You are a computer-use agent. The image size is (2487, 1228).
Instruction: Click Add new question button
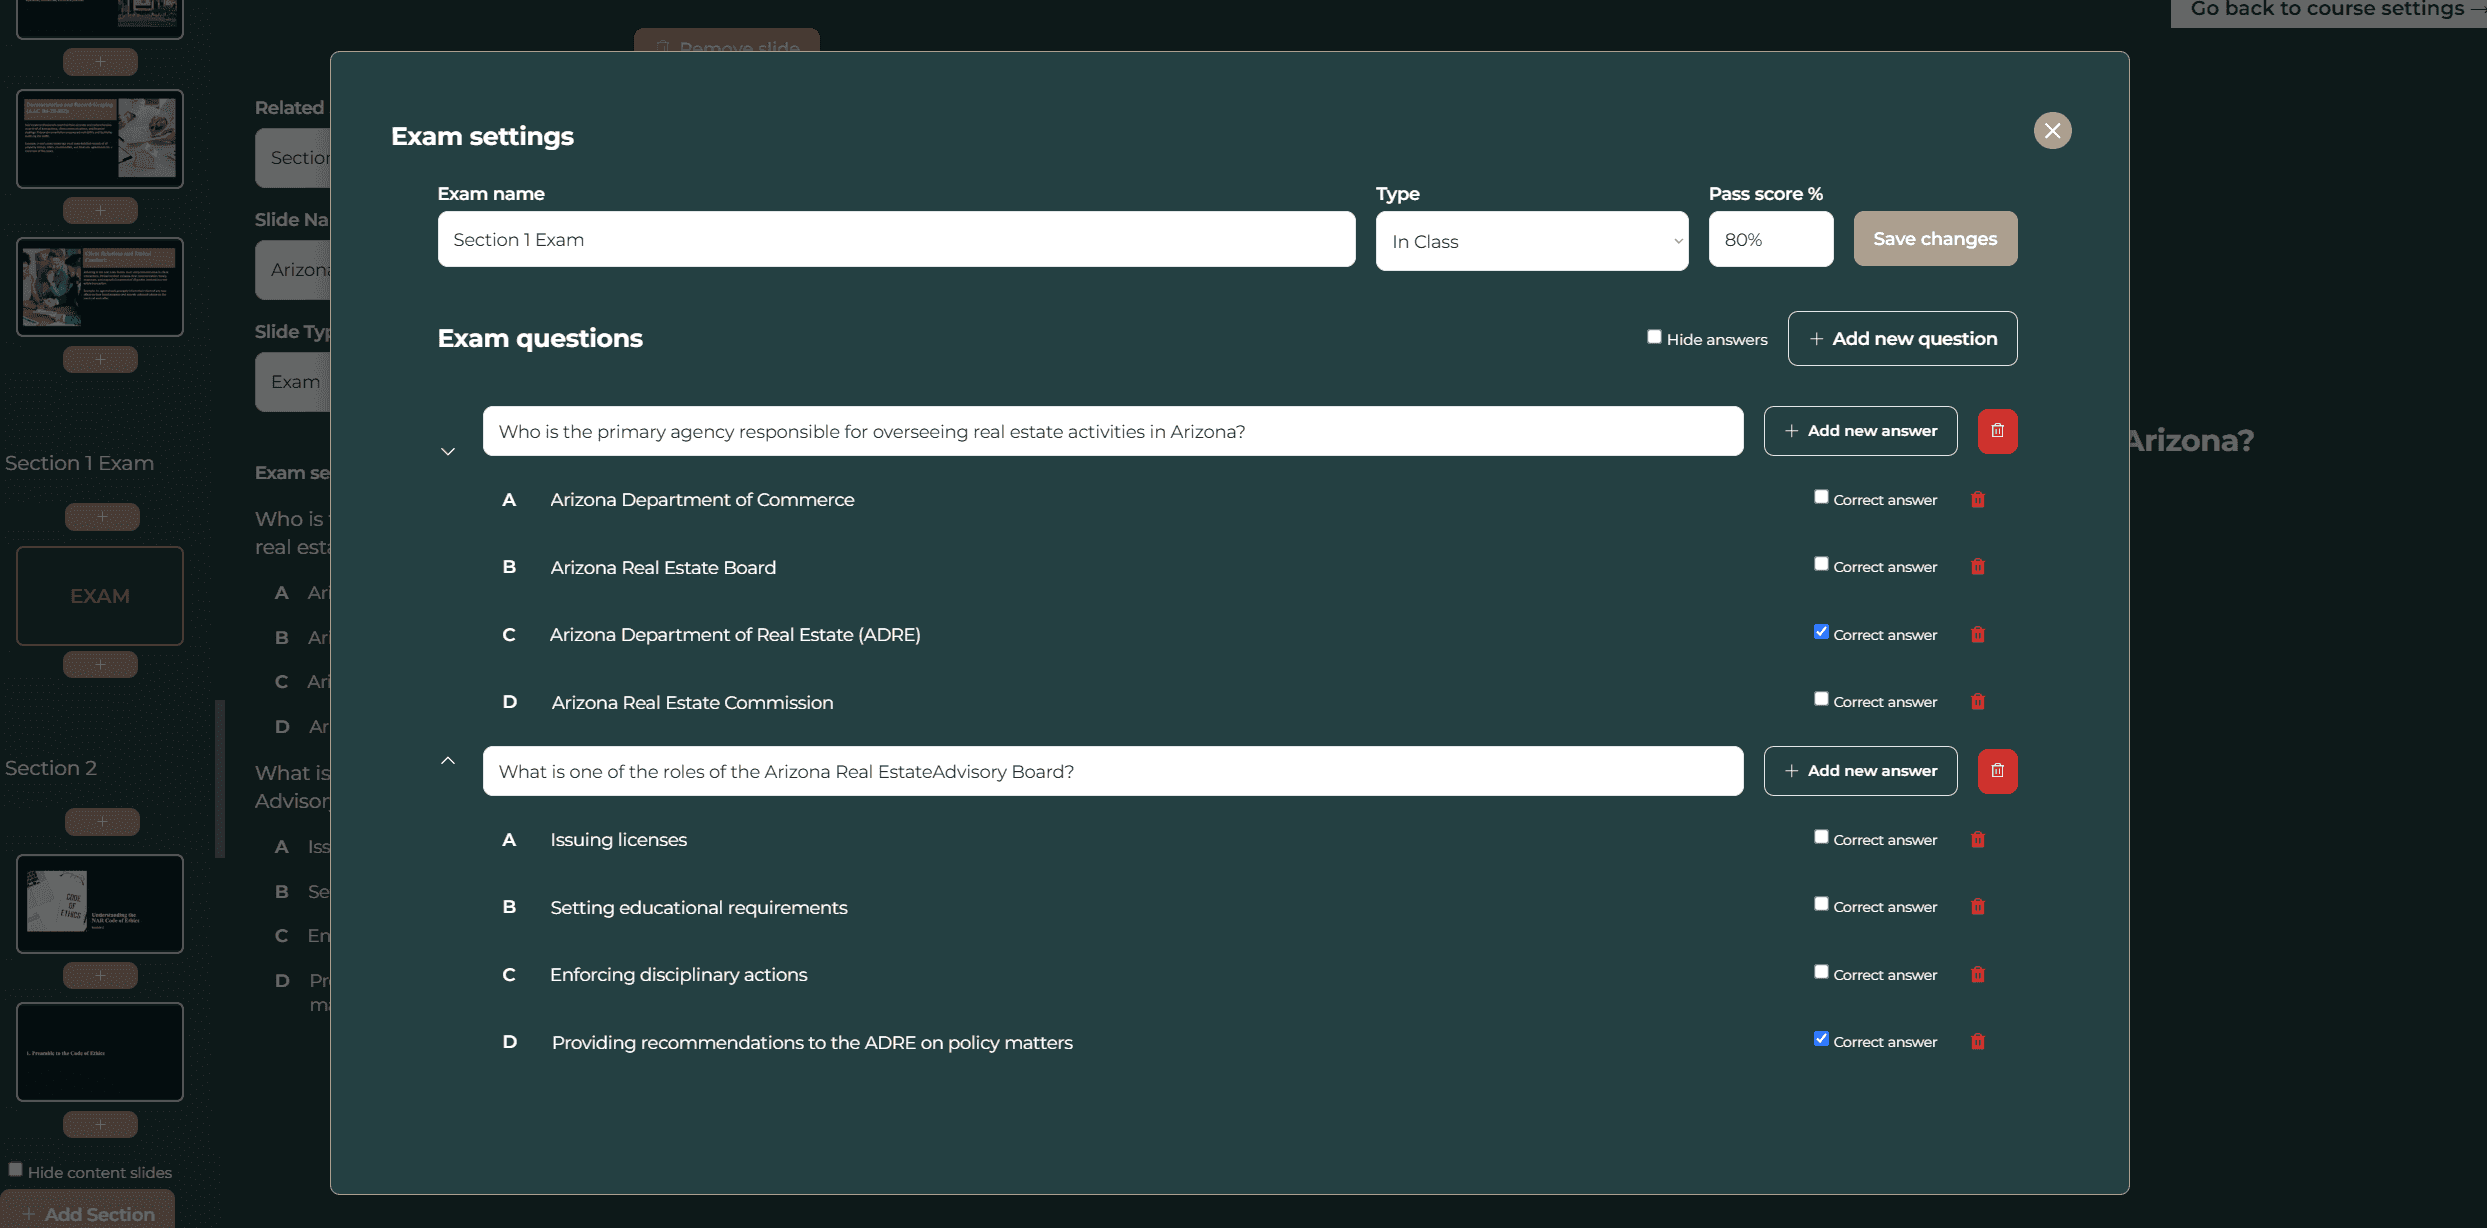pyautogui.click(x=1902, y=339)
